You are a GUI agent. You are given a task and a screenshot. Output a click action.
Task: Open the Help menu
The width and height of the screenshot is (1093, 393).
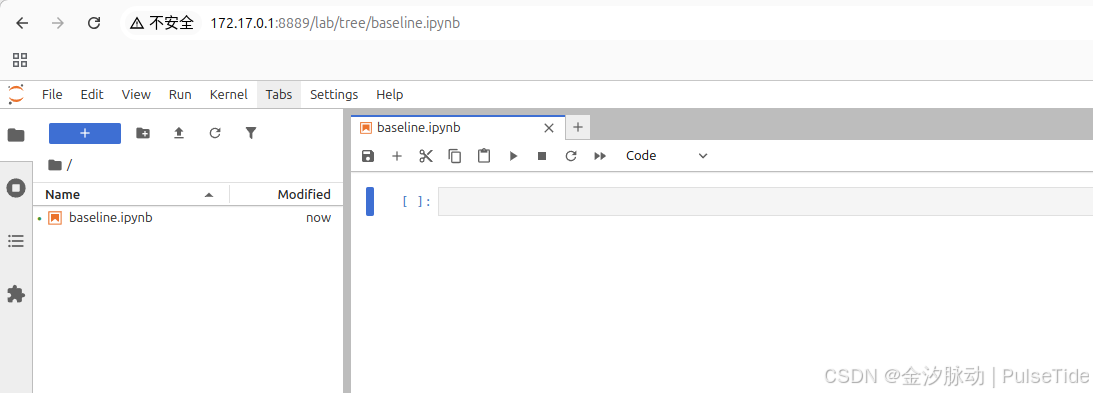click(390, 94)
